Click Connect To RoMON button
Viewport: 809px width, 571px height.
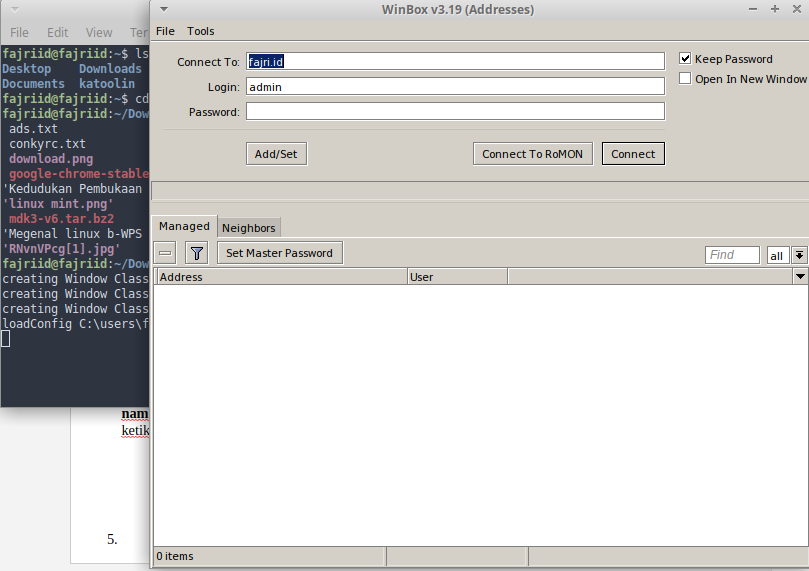tap(532, 154)
